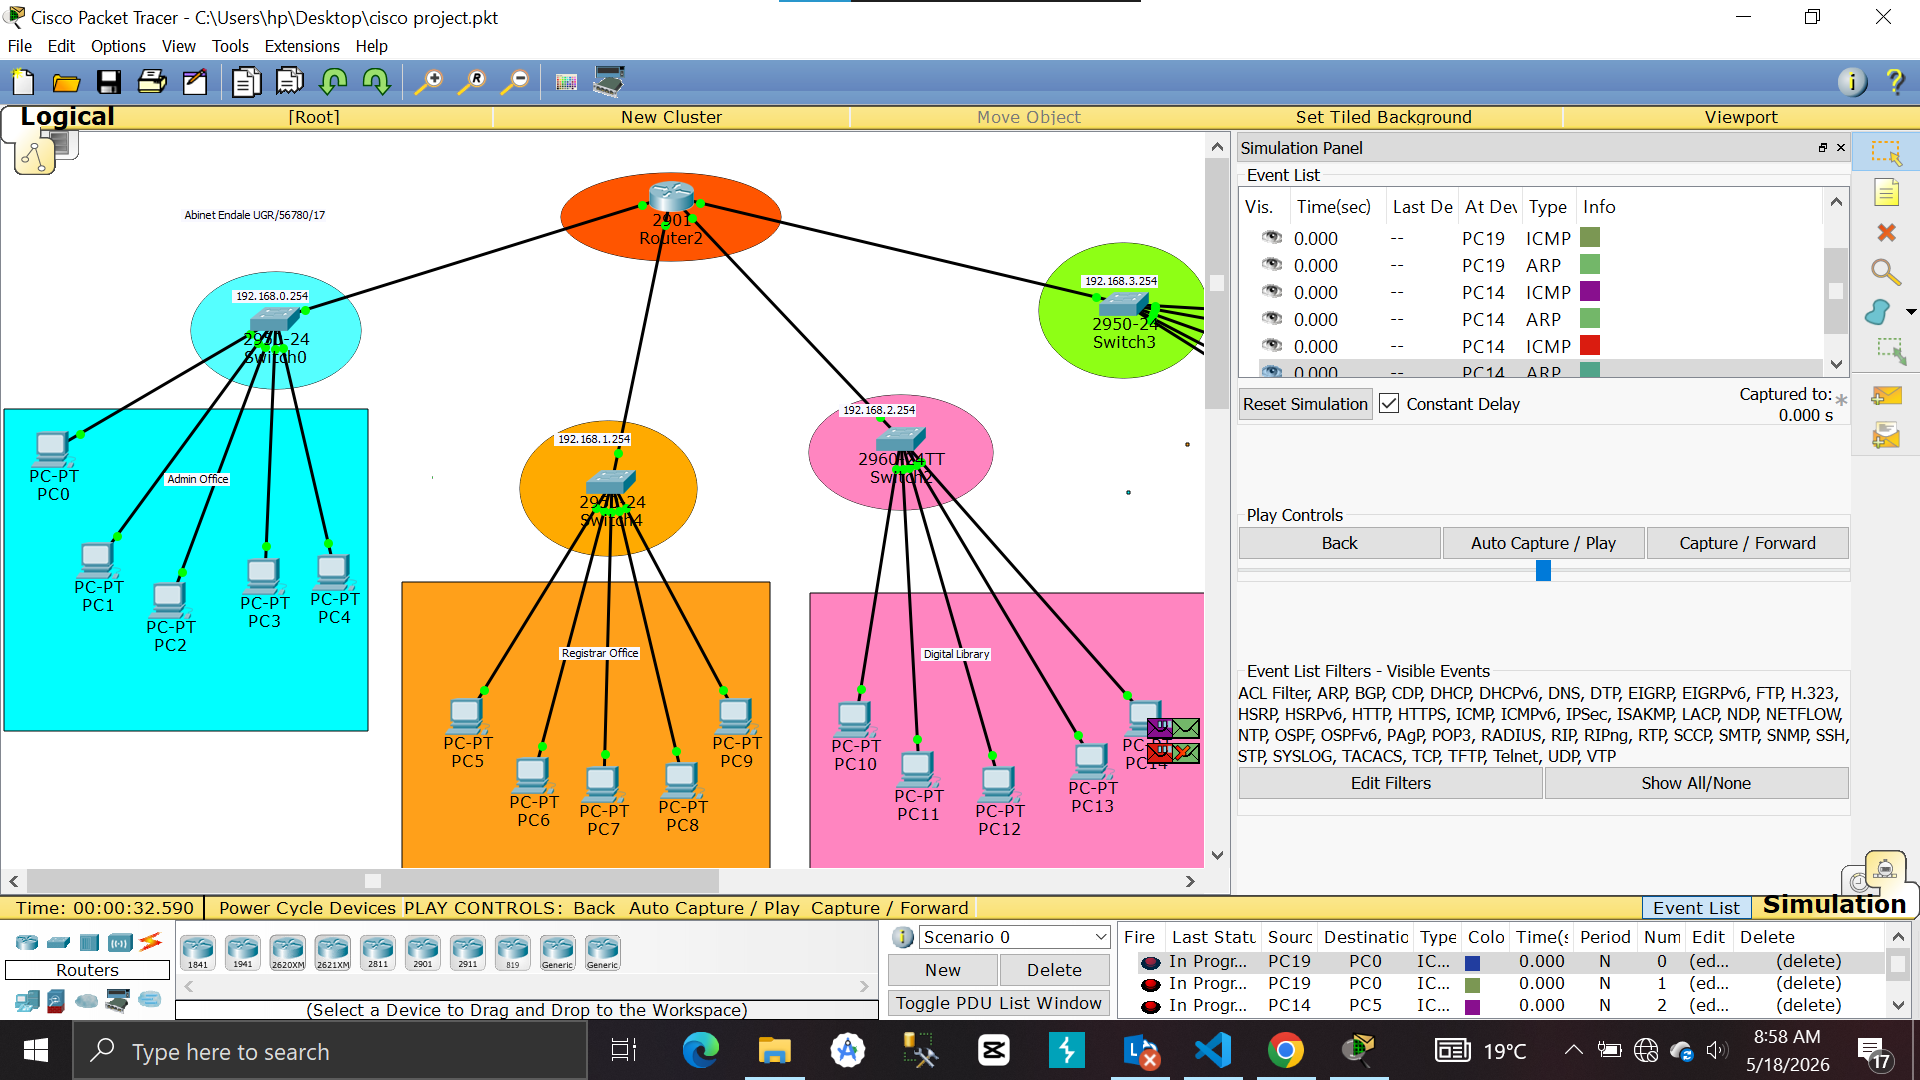Click event list scroll down arrow
The image size is (1920, 1080).
[1836, 365]
